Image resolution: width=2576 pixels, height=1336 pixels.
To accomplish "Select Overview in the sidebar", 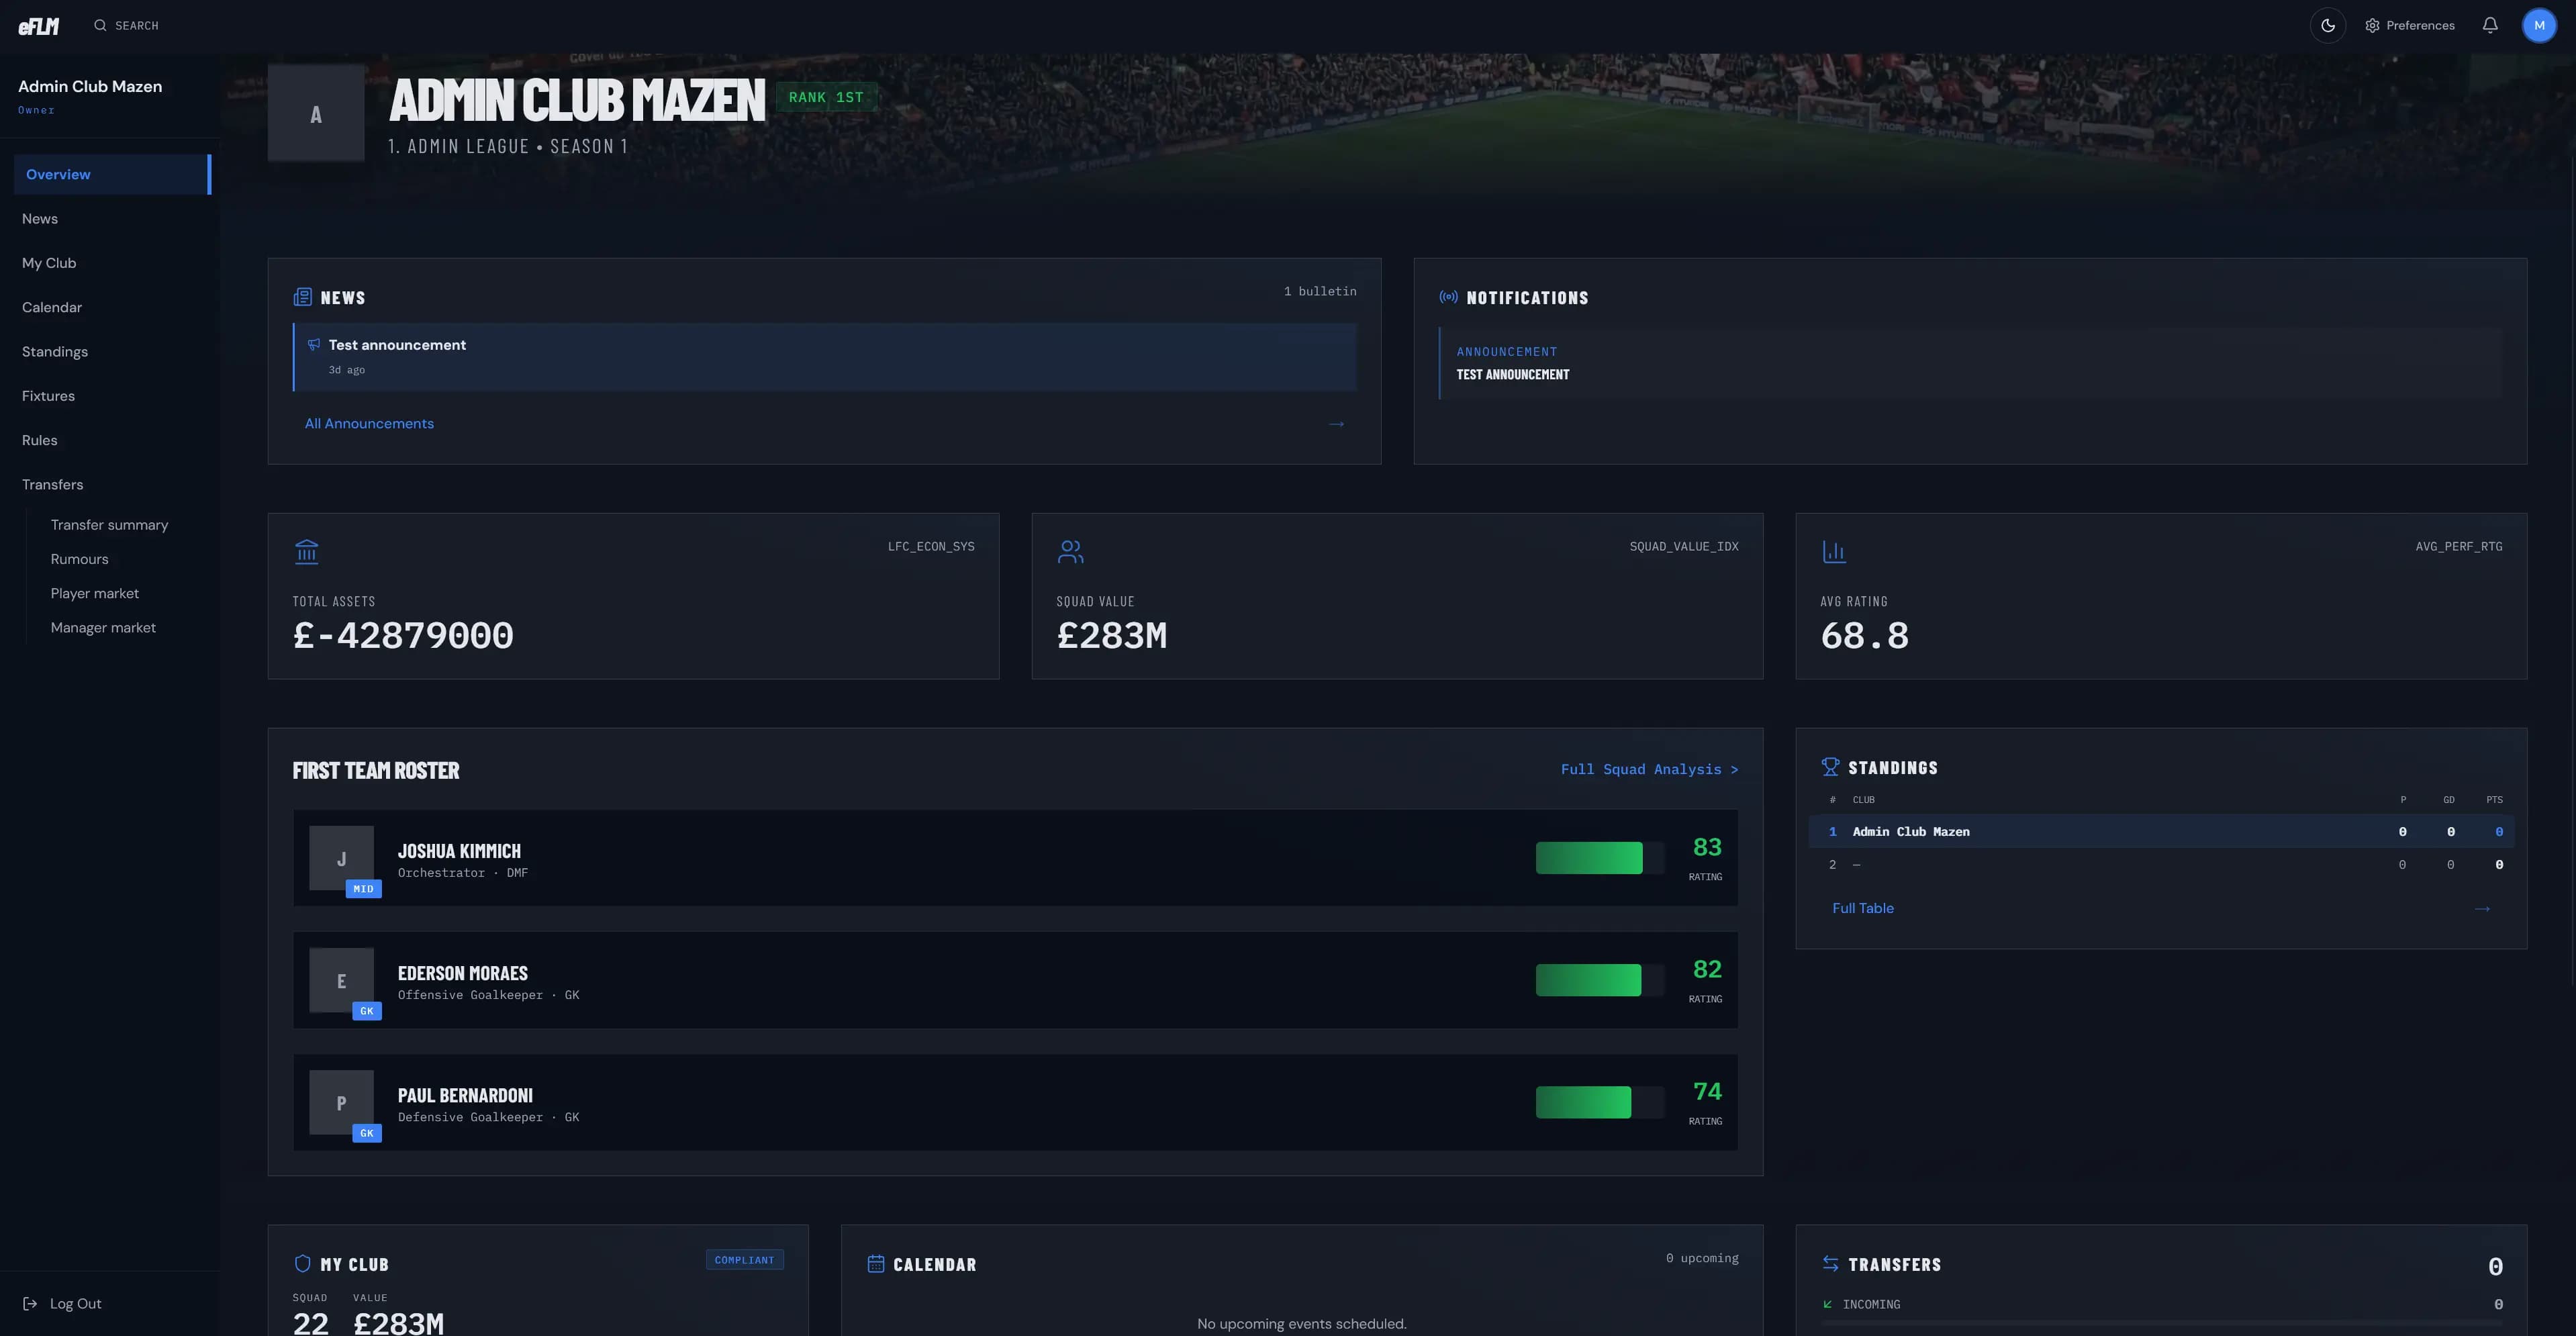I will [112, 174].
